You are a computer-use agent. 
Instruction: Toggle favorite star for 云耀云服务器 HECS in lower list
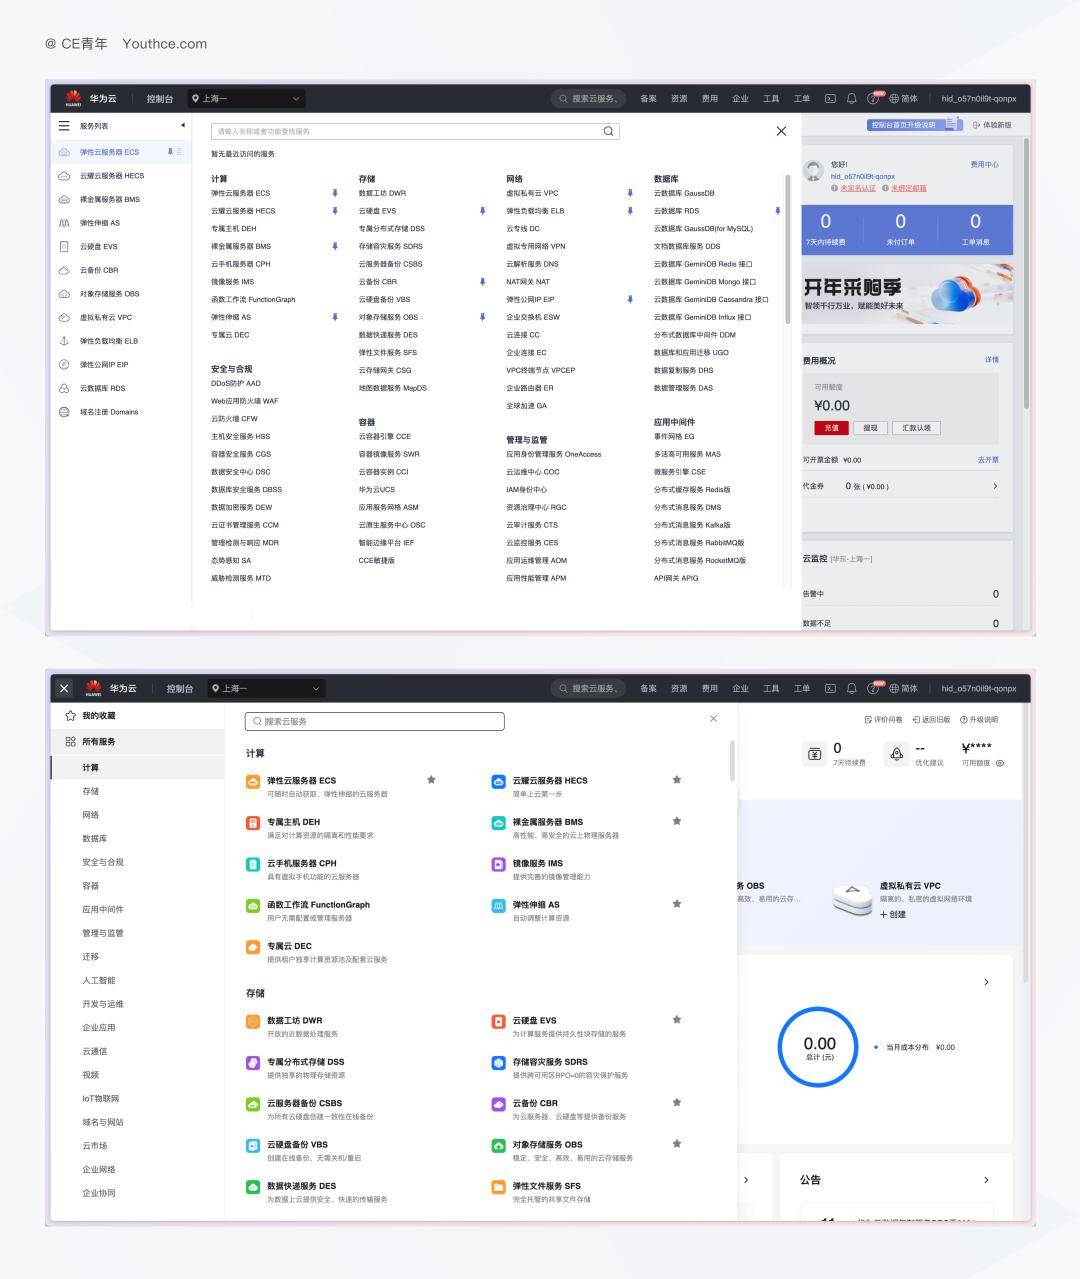(x=677, y=779)
